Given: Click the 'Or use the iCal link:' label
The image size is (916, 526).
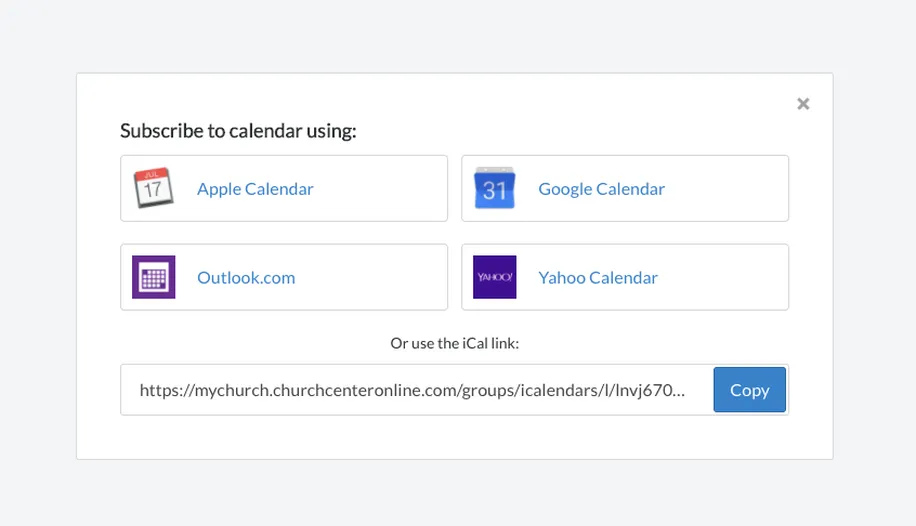Looking at the screenshot, I should (454, 343).
